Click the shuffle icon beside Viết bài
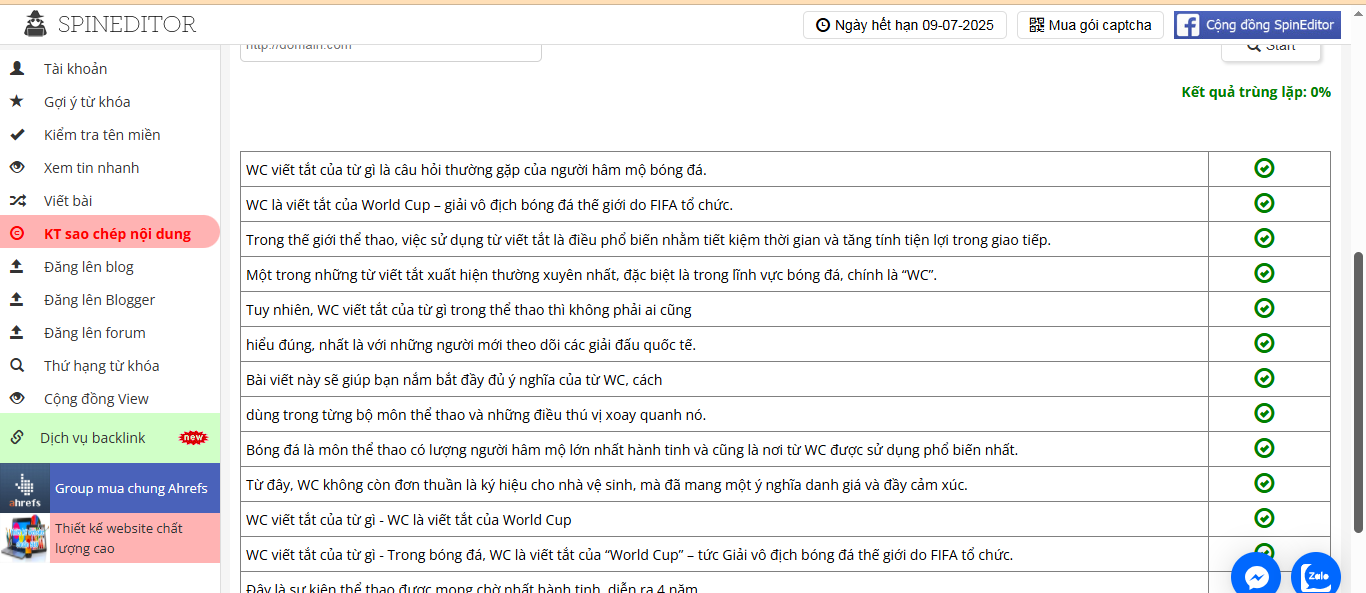 pyautogui.click(x=17, y=201)
